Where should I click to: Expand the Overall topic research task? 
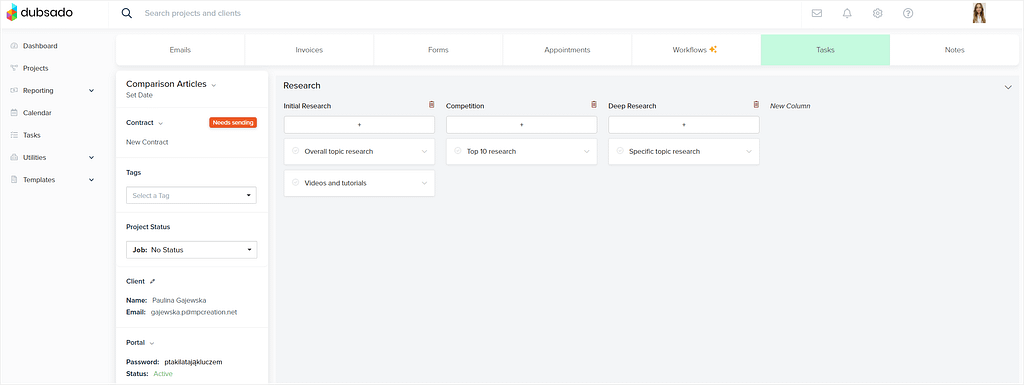[424, 151]
